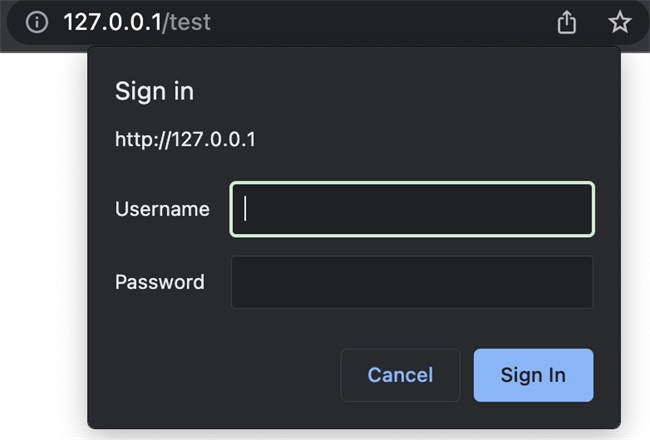The height and width of the screenshot is (441, 650).
Task: Focus the Password input field
Action: point(412,282)
